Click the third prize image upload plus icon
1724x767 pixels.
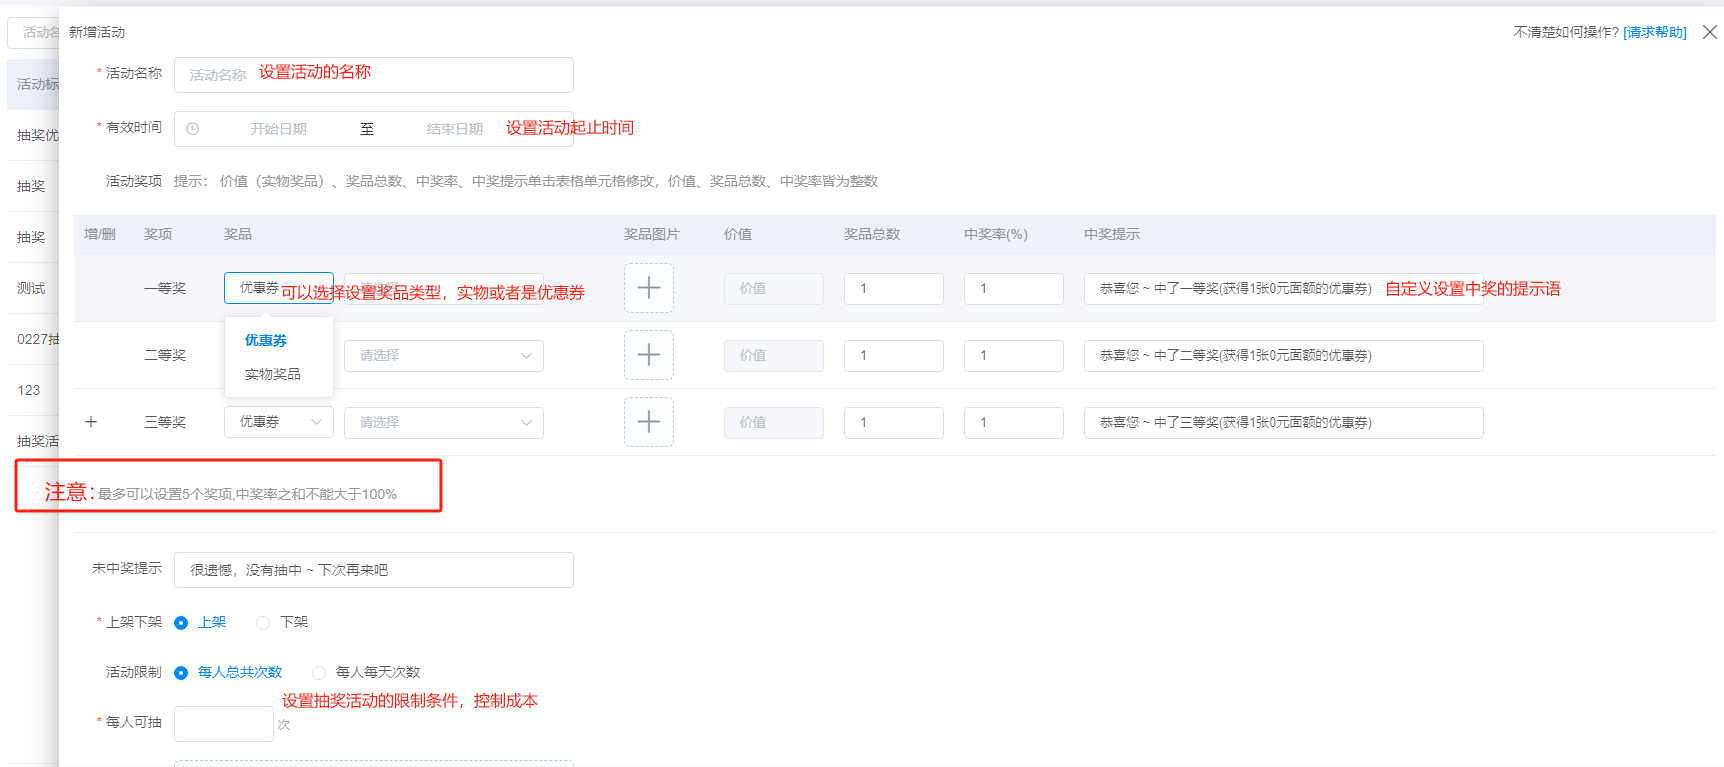[x=648, y=422]
